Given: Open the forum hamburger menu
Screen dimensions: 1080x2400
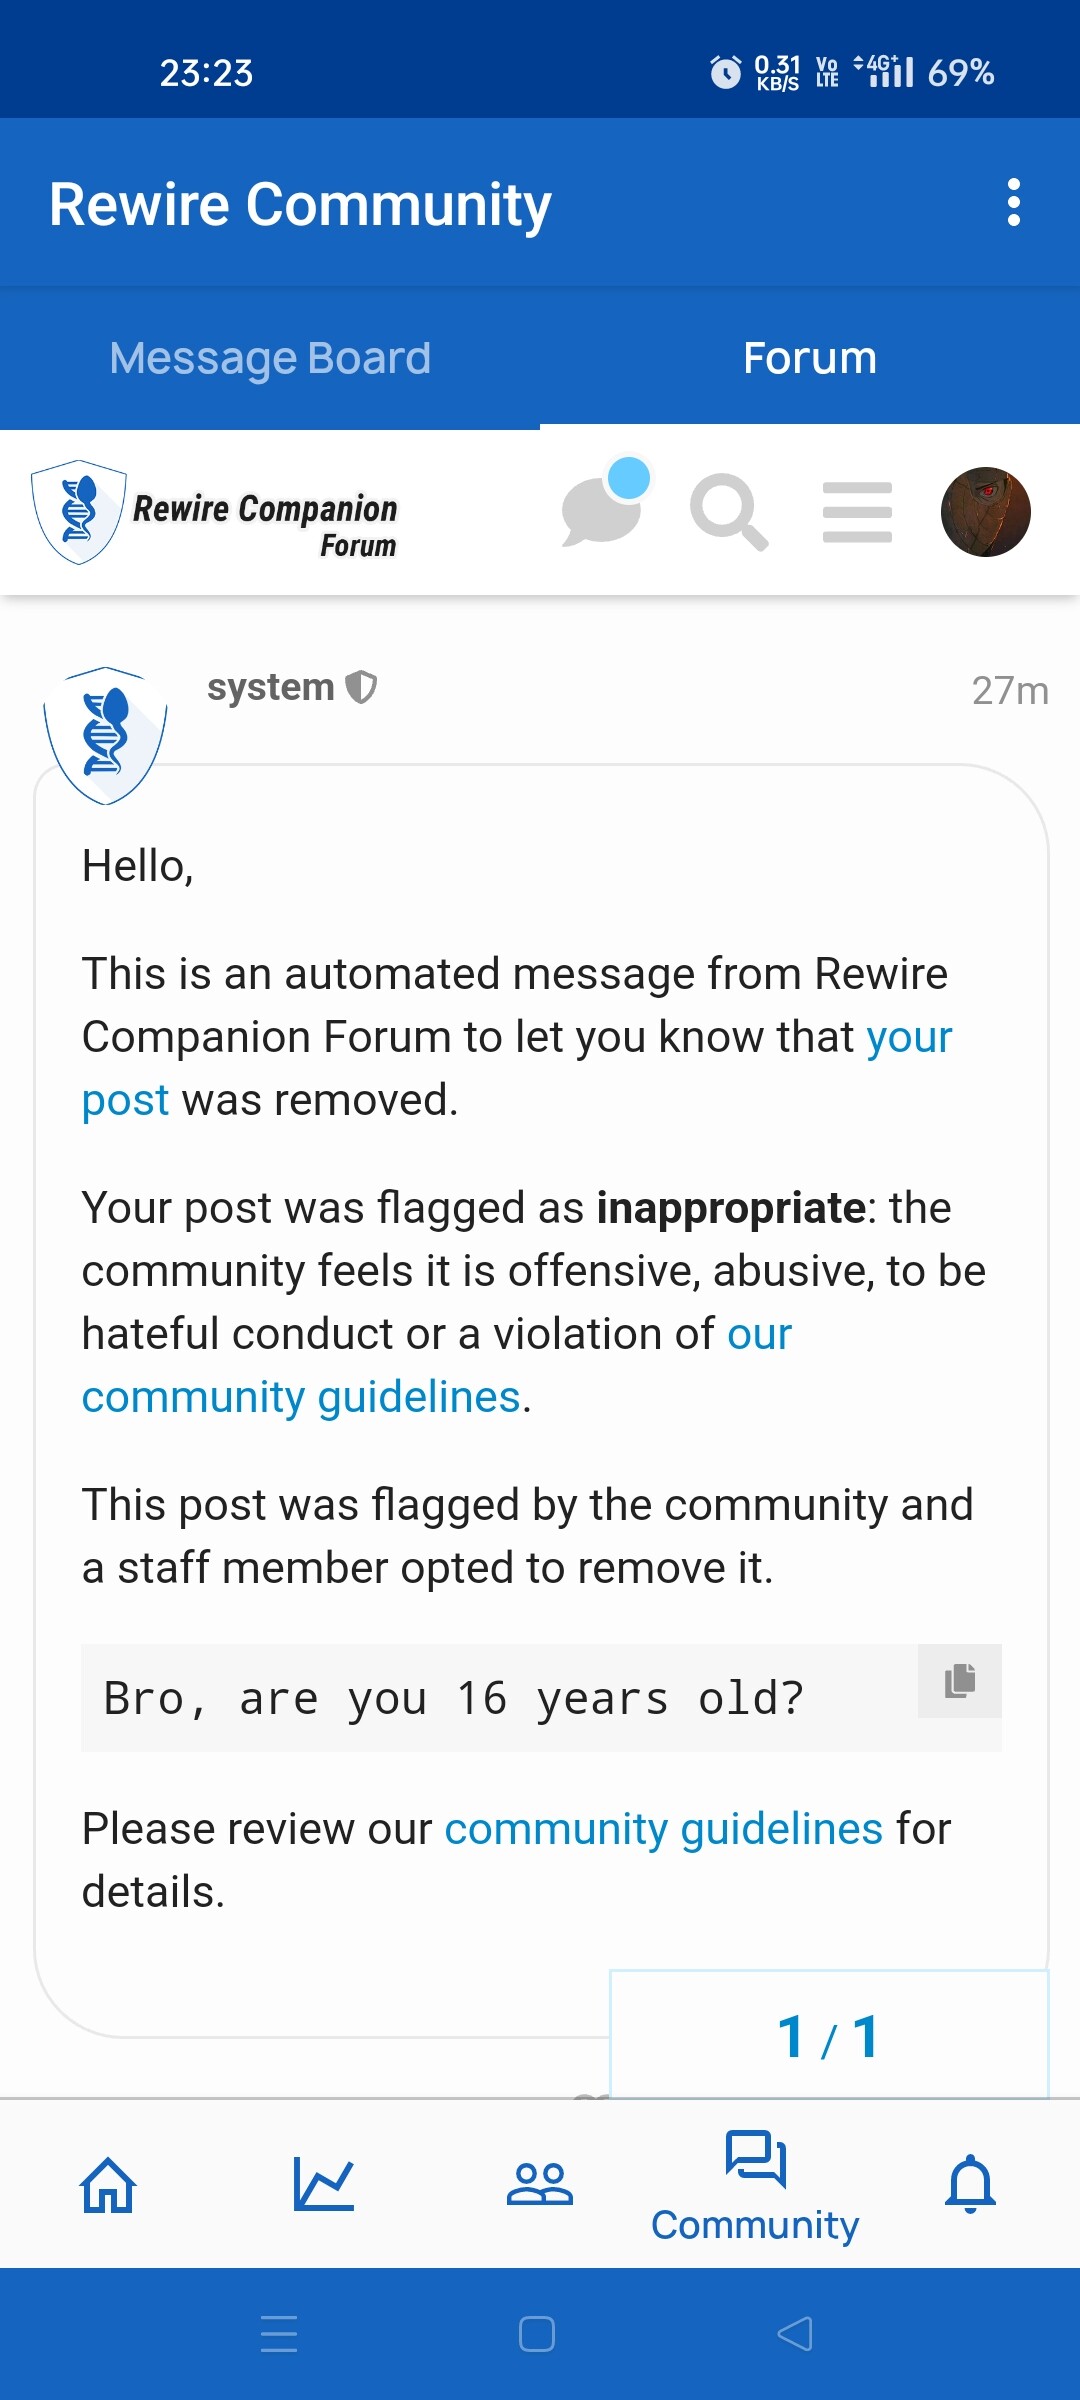Looking at the screenshot, I should [x=857, y=512].
